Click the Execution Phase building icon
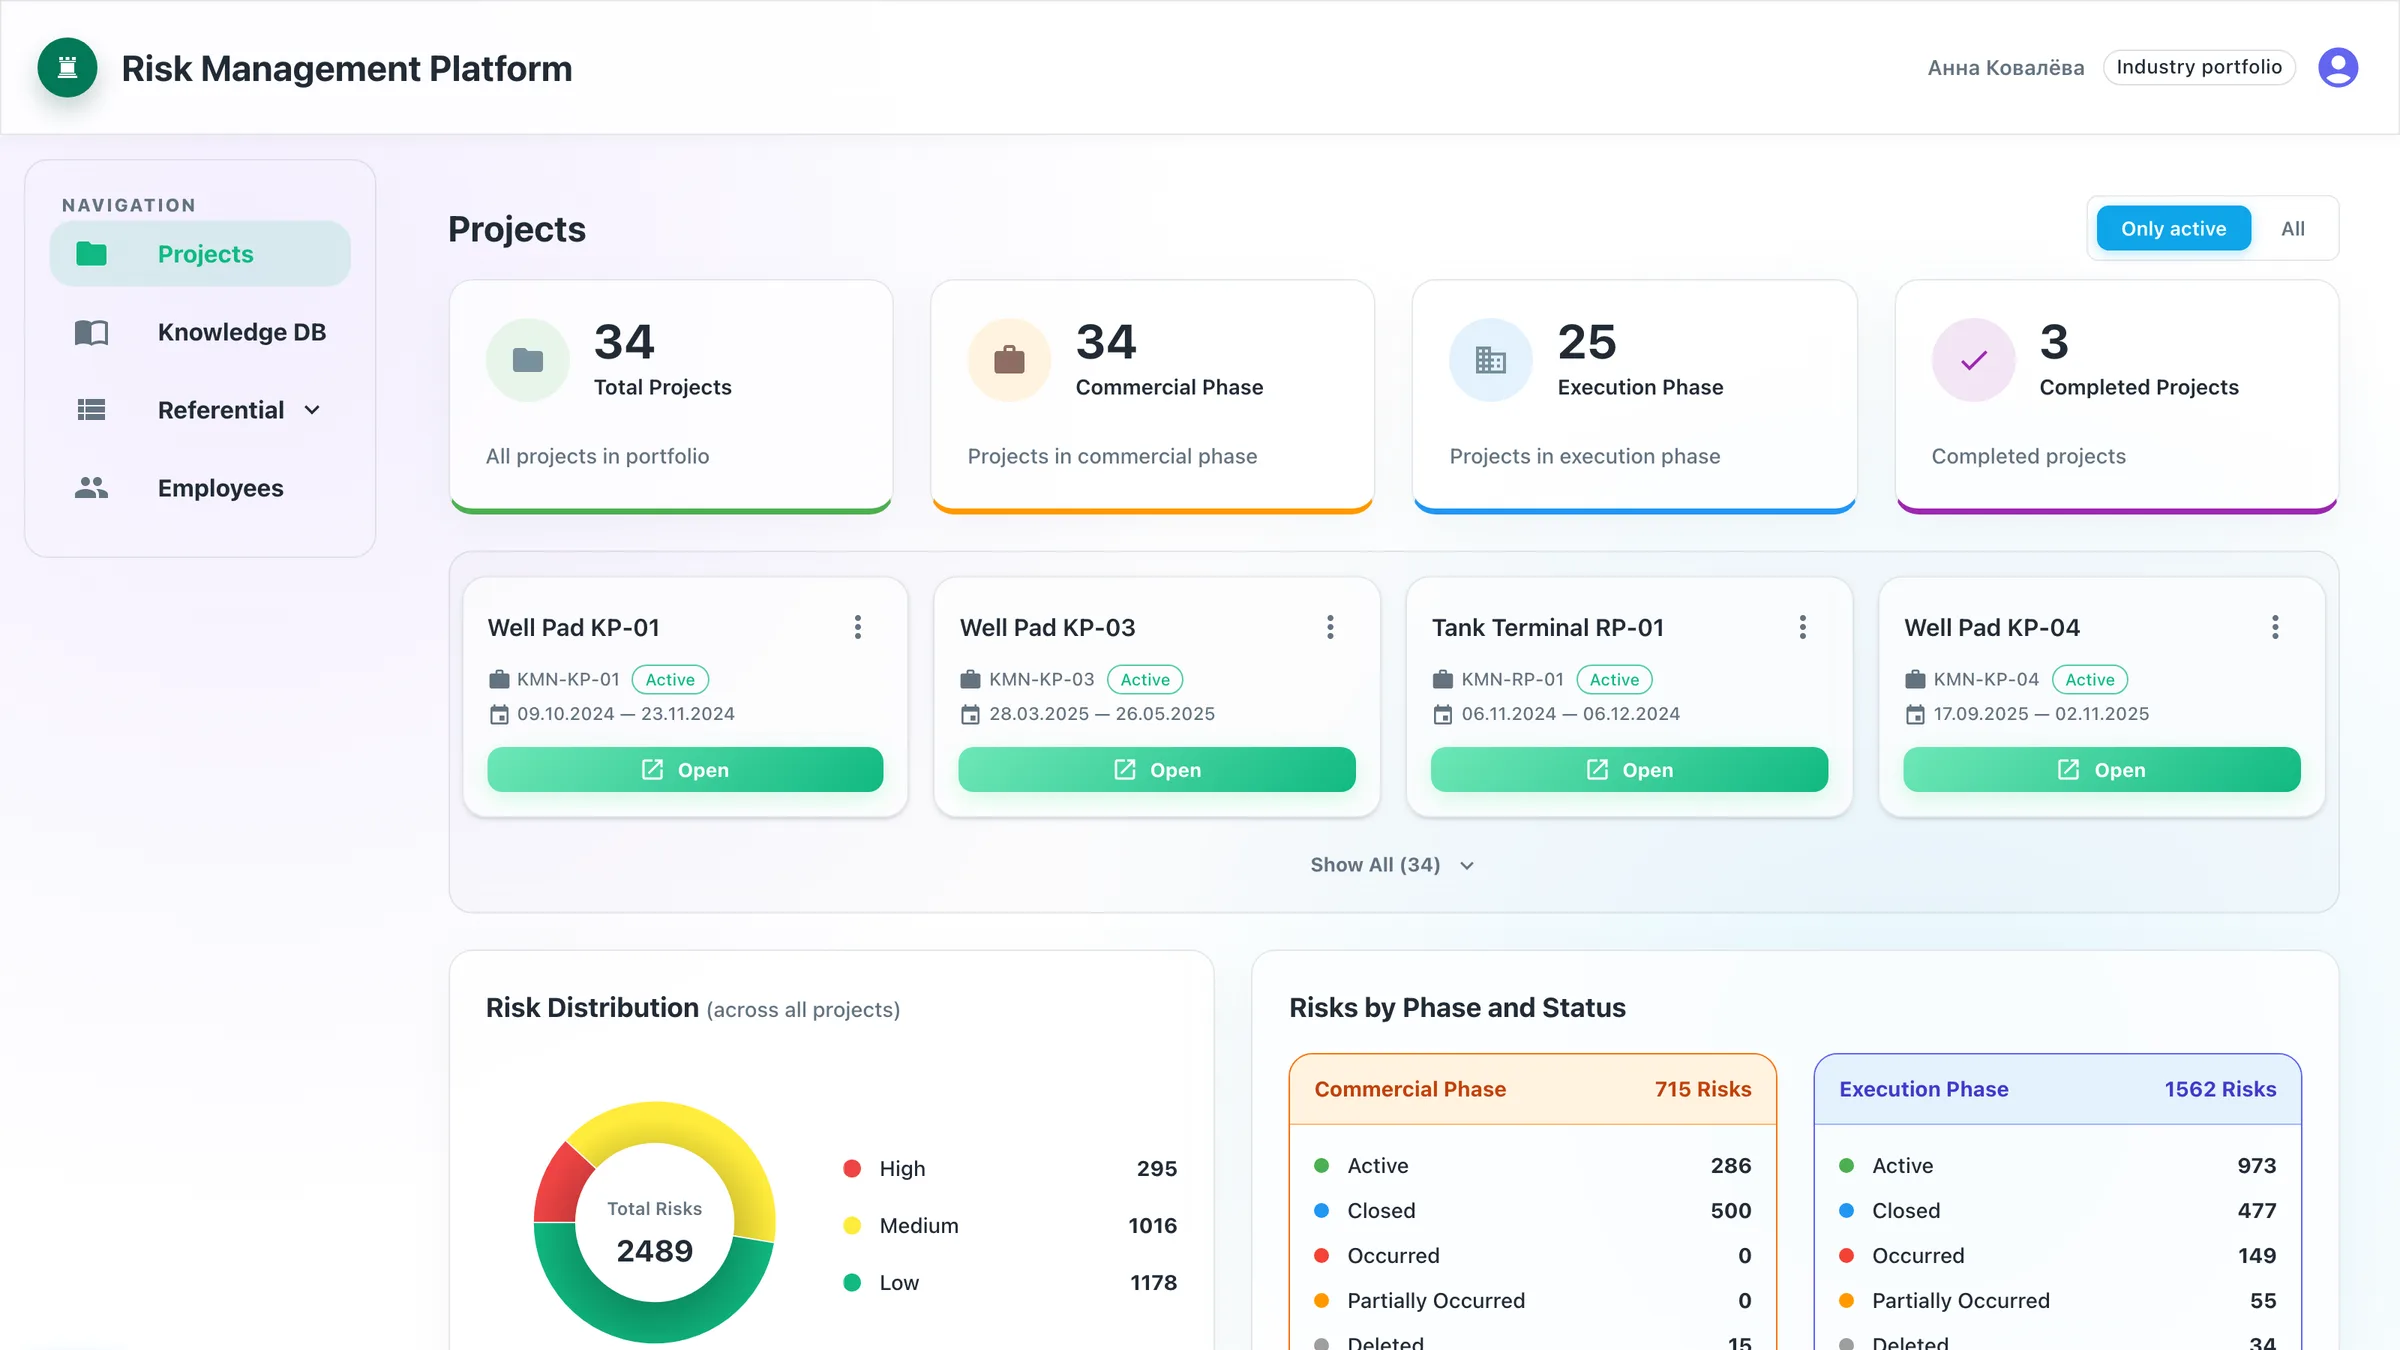This screenshot has height=1350, width=2400. [1490, 359]
